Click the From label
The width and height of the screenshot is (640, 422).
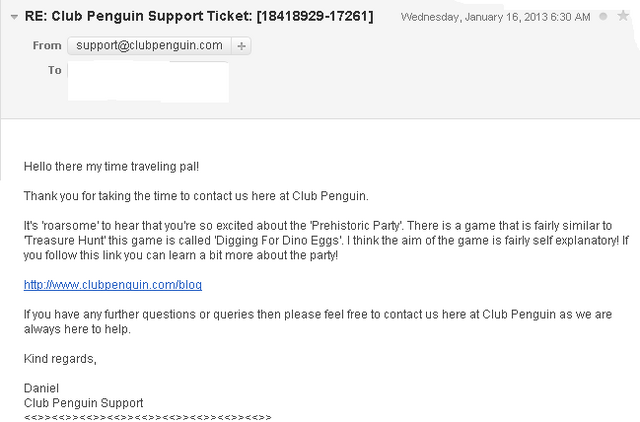click(x=47, y=45)
